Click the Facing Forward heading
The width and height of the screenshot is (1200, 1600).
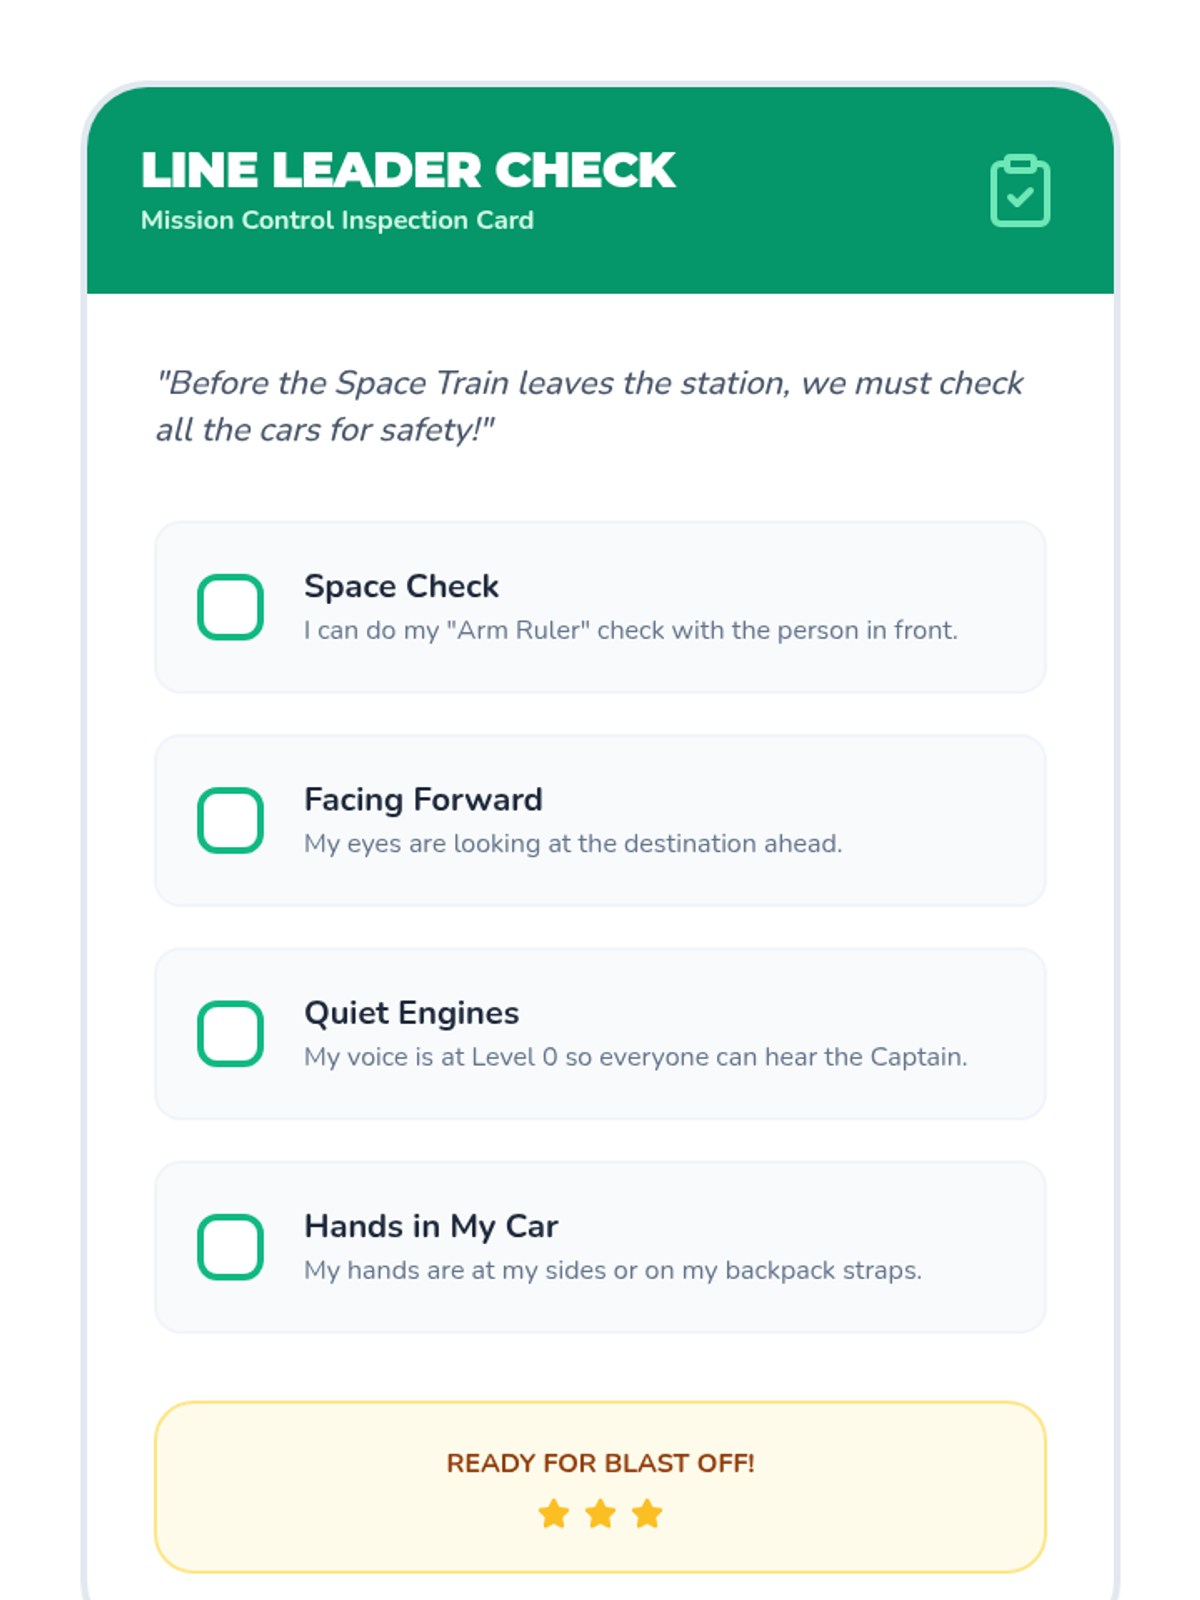click(x=423, y=799)
